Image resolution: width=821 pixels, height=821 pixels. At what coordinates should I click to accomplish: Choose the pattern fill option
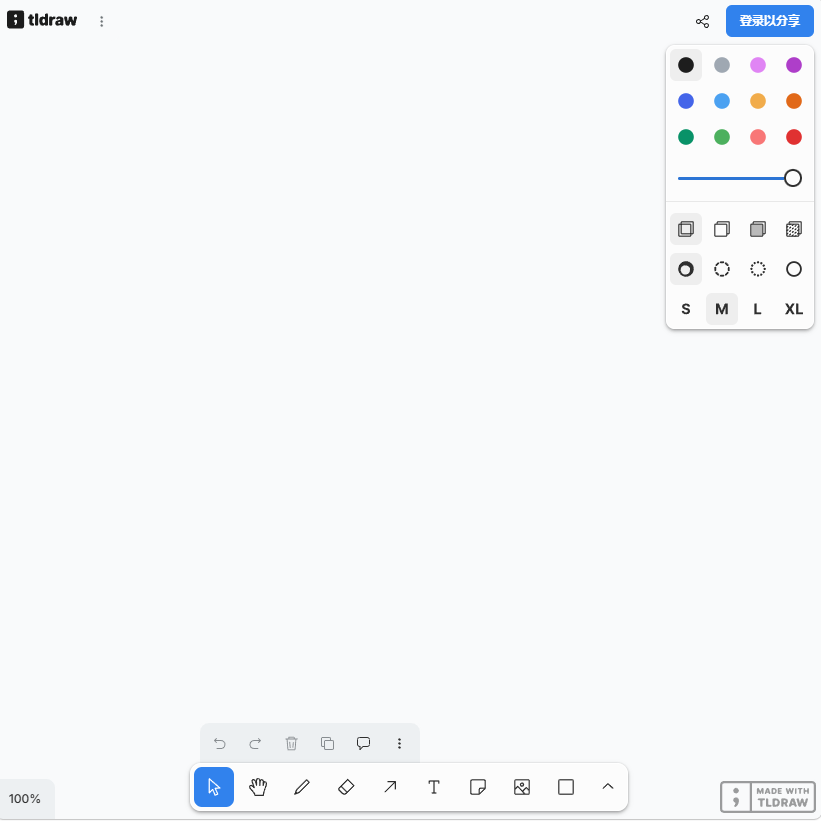tap(793, 229)
